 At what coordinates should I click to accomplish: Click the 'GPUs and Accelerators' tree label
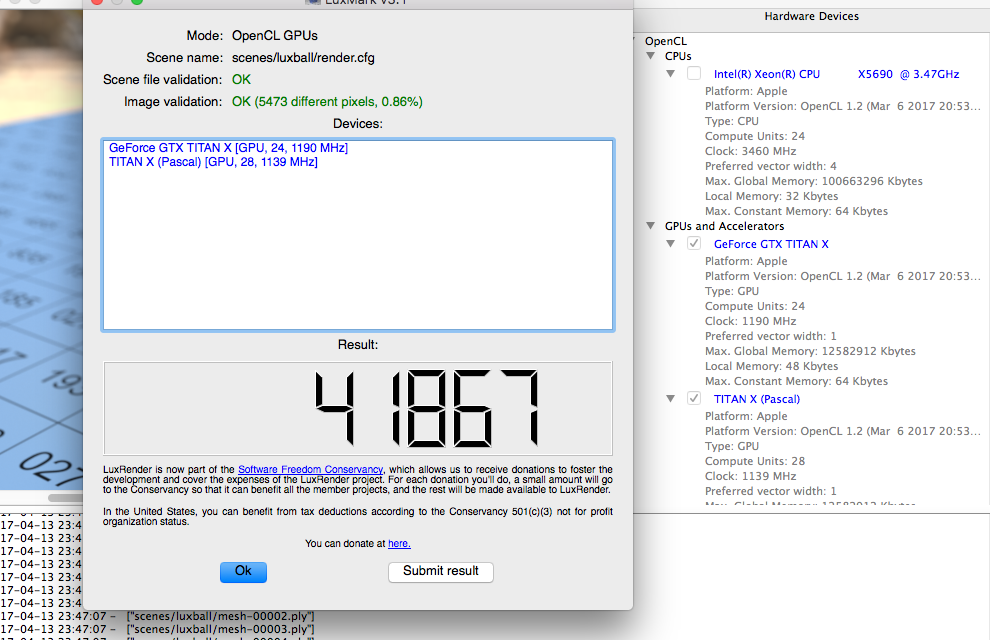(x=724, y=226)
